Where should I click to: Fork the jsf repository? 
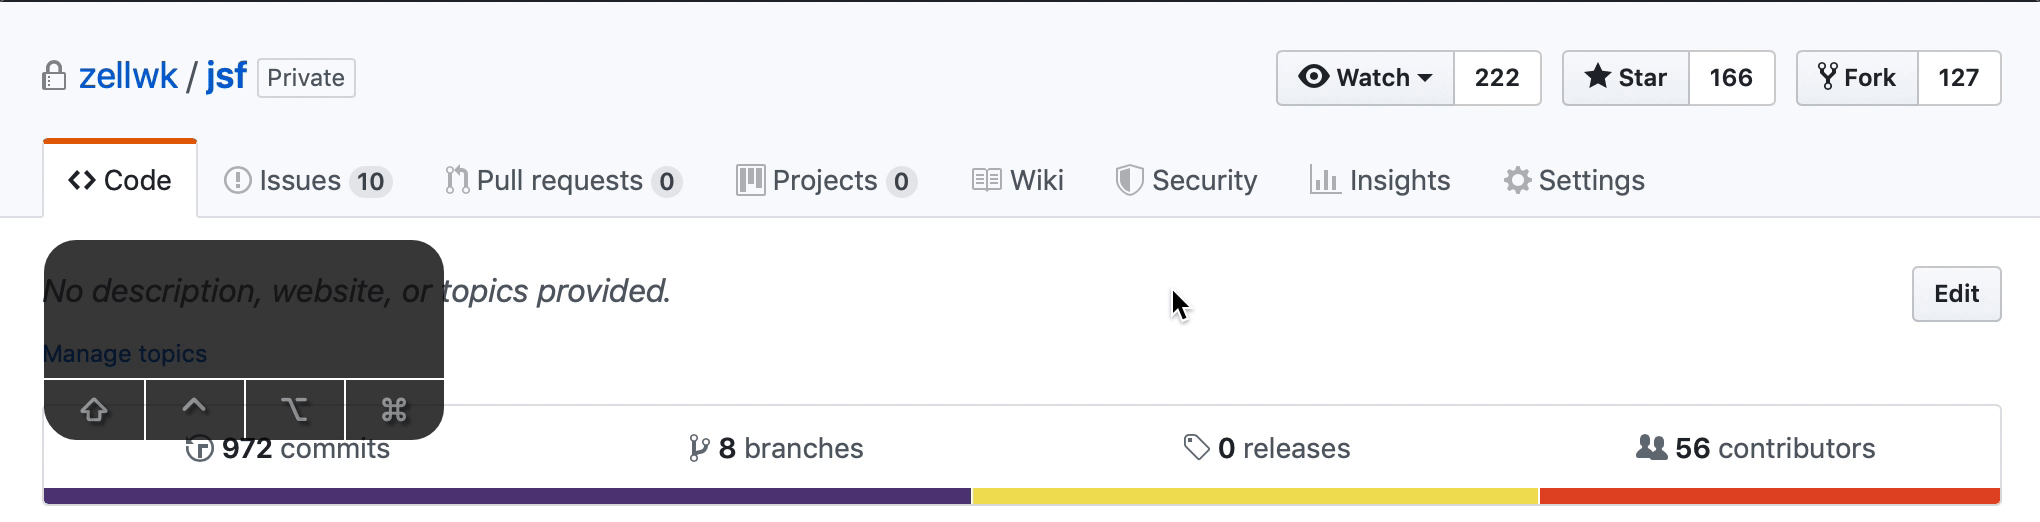tap(1858, 78)
